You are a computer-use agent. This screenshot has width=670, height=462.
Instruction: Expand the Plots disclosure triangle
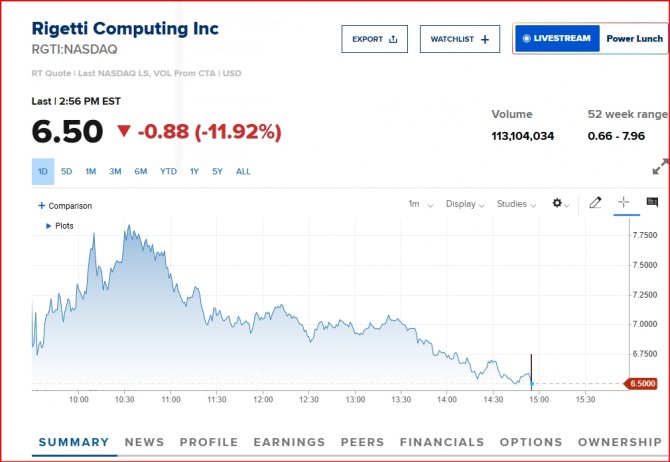pos(49,226)
